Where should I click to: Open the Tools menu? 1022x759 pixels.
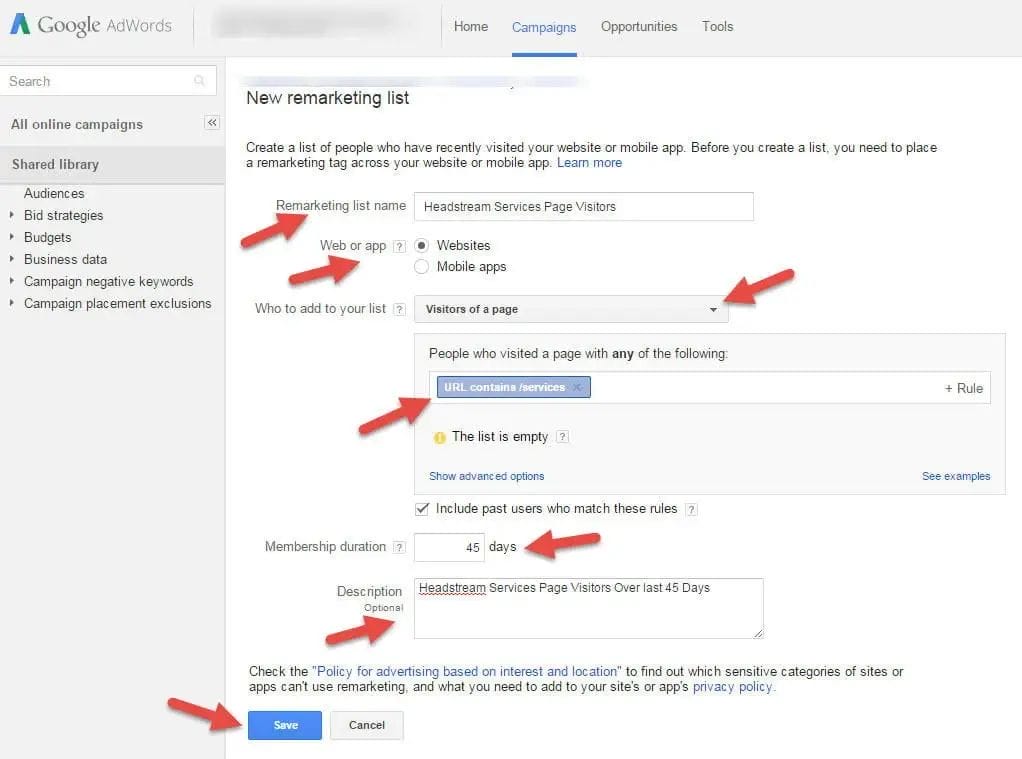point(717,27)
